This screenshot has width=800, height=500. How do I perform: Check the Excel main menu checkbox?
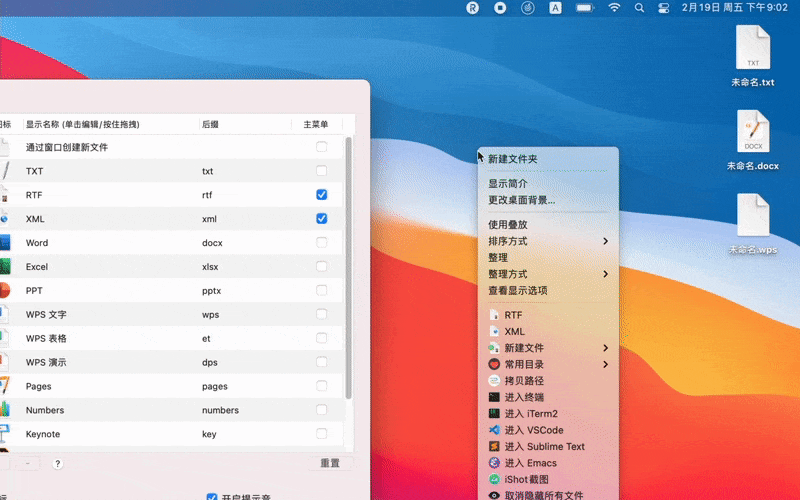(321, 266)
